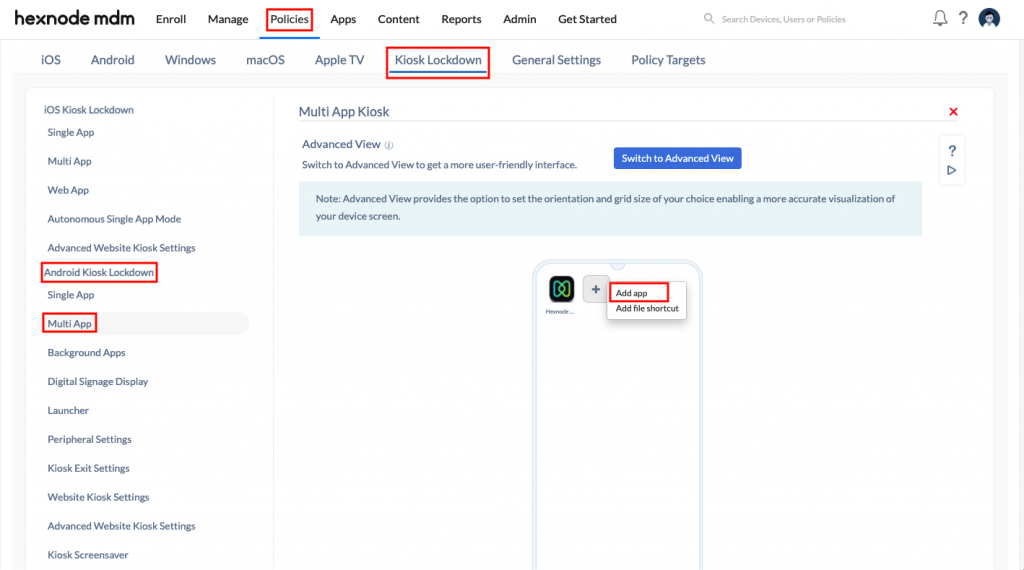The height and width of the screenshot is (570, 1024).
Task: Open the user profile avatar
Action: pyautogui.click(x=989, y=18)
